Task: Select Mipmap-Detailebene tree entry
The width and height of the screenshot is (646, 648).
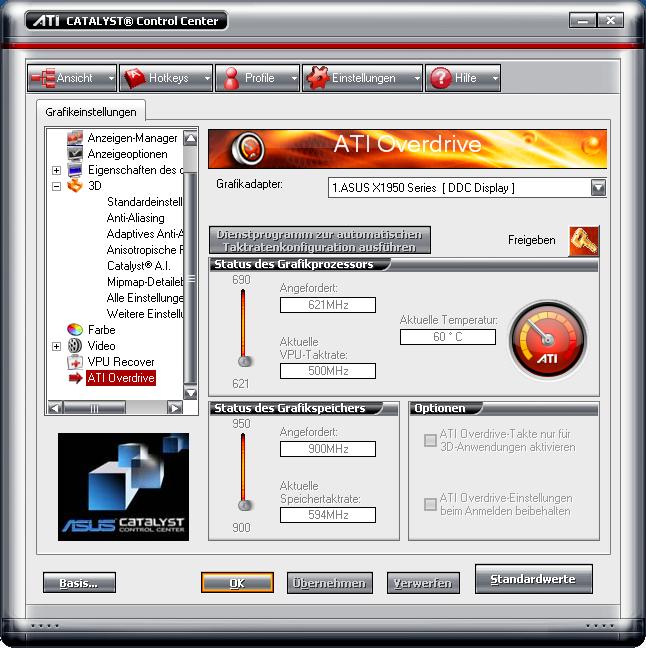Action: [145, 282]
